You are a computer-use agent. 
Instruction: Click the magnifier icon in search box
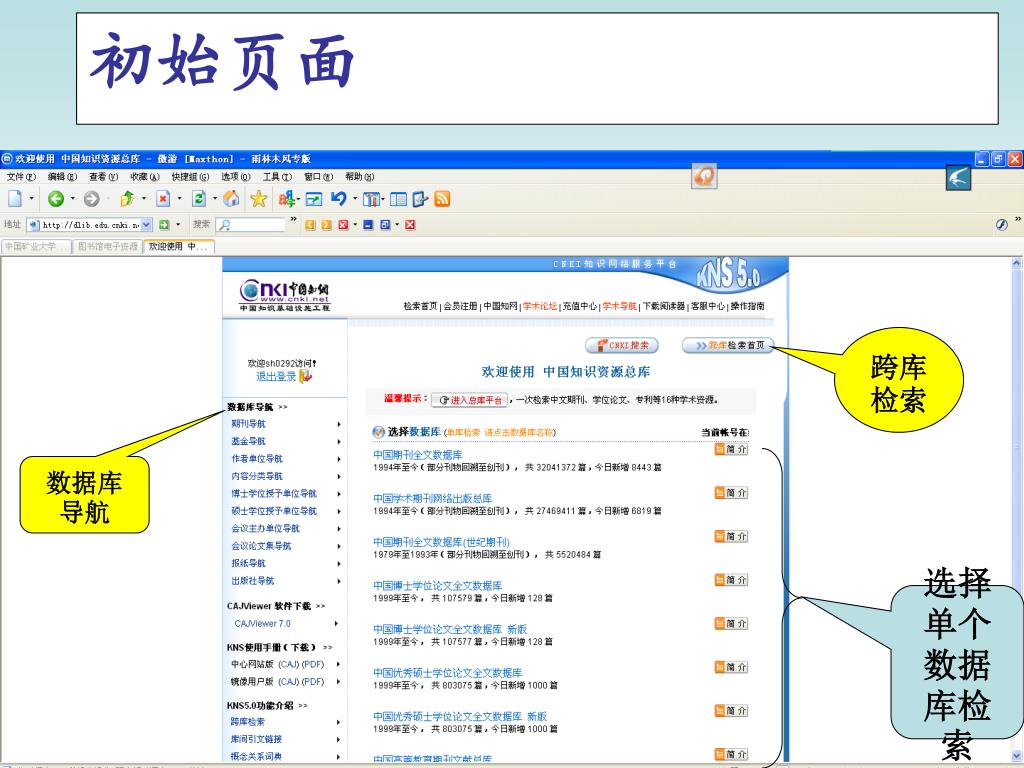coord(225,225)
